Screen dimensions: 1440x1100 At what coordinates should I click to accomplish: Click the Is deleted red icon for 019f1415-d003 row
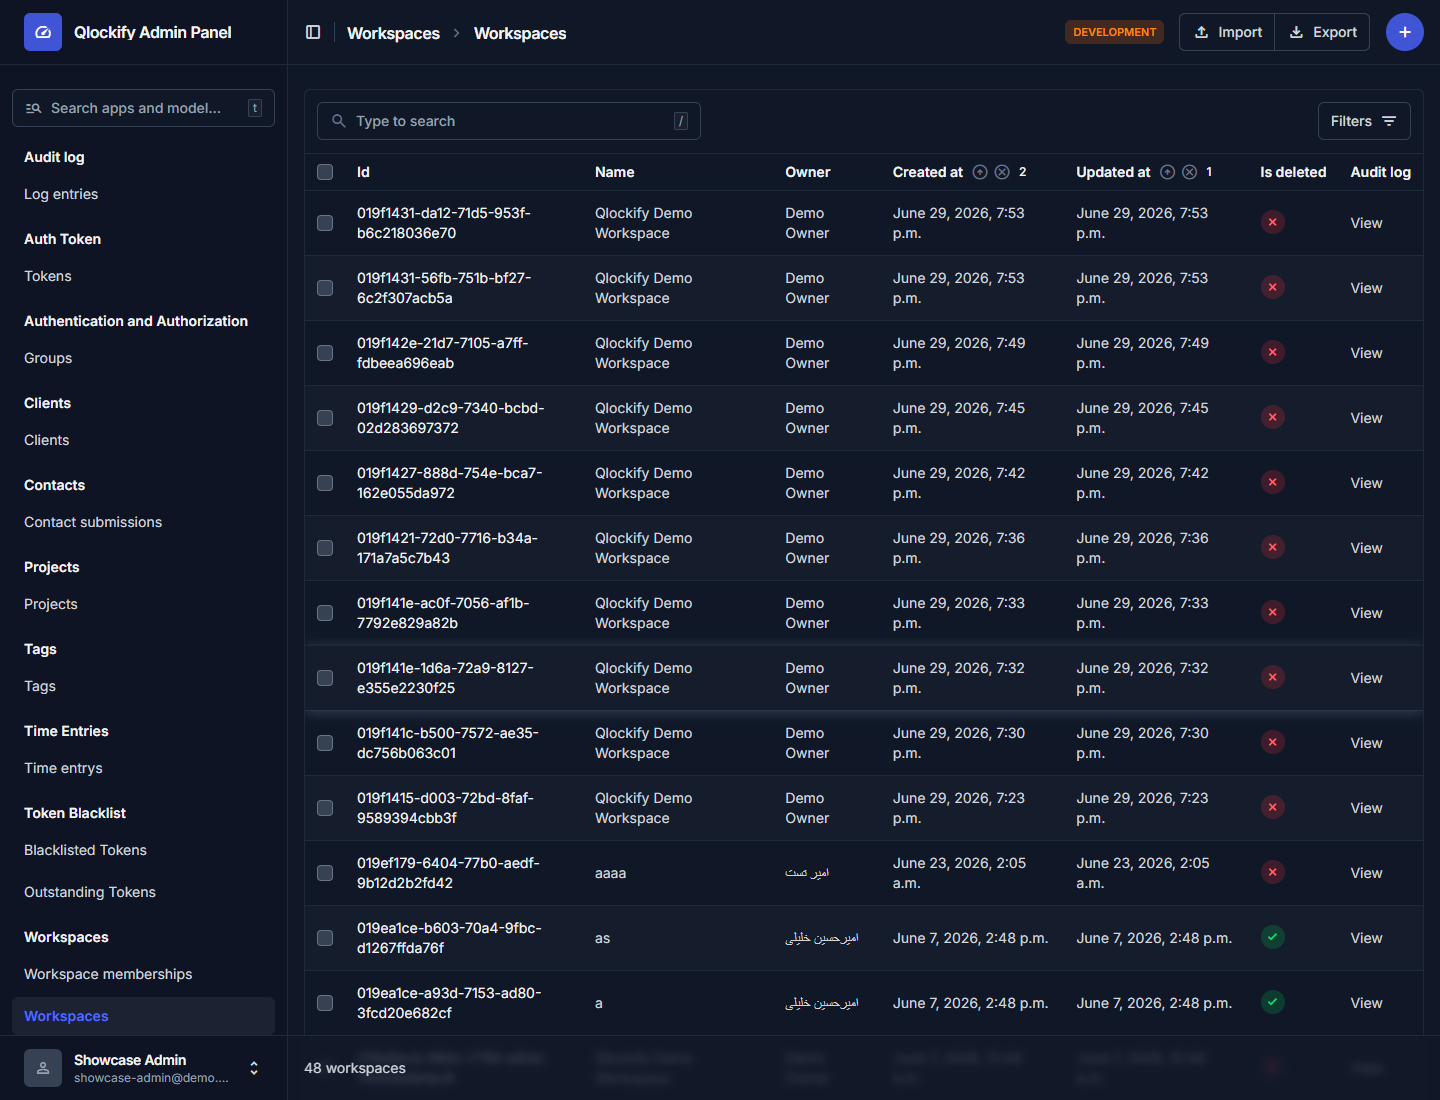tap(1272, 807)
